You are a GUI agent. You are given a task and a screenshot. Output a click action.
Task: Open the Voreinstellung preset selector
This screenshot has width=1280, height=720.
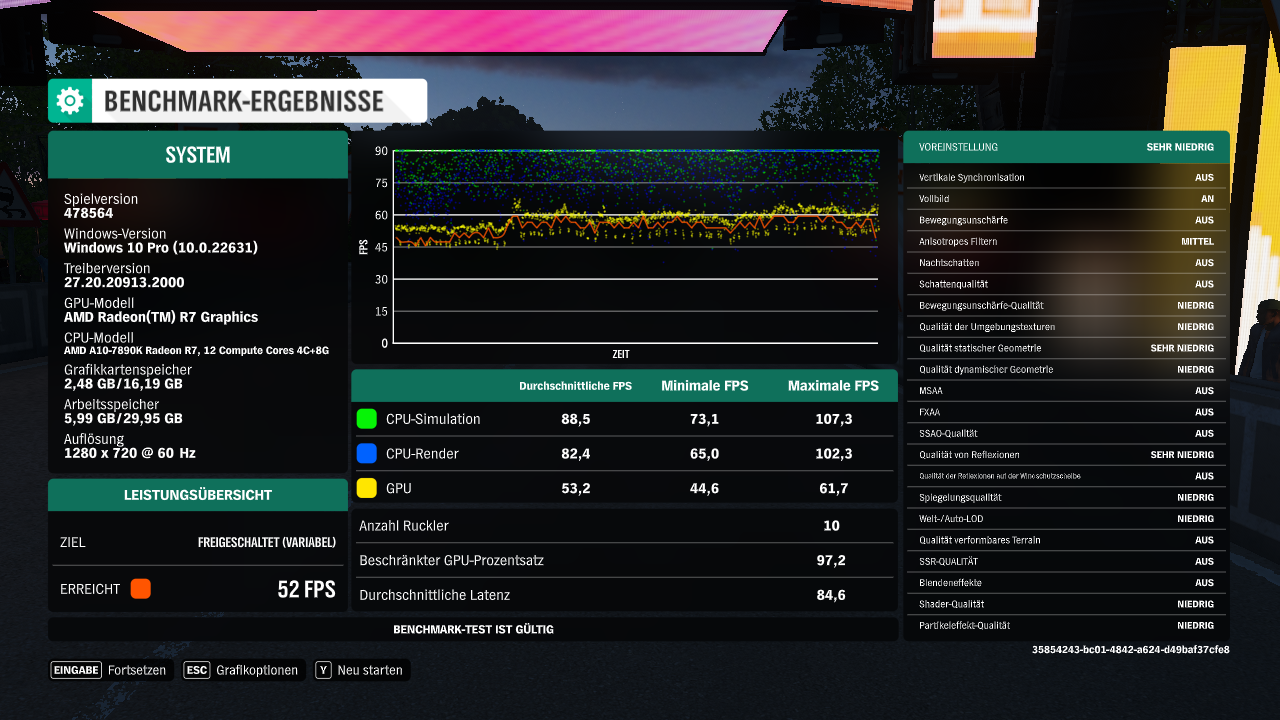pos(1066,147)
